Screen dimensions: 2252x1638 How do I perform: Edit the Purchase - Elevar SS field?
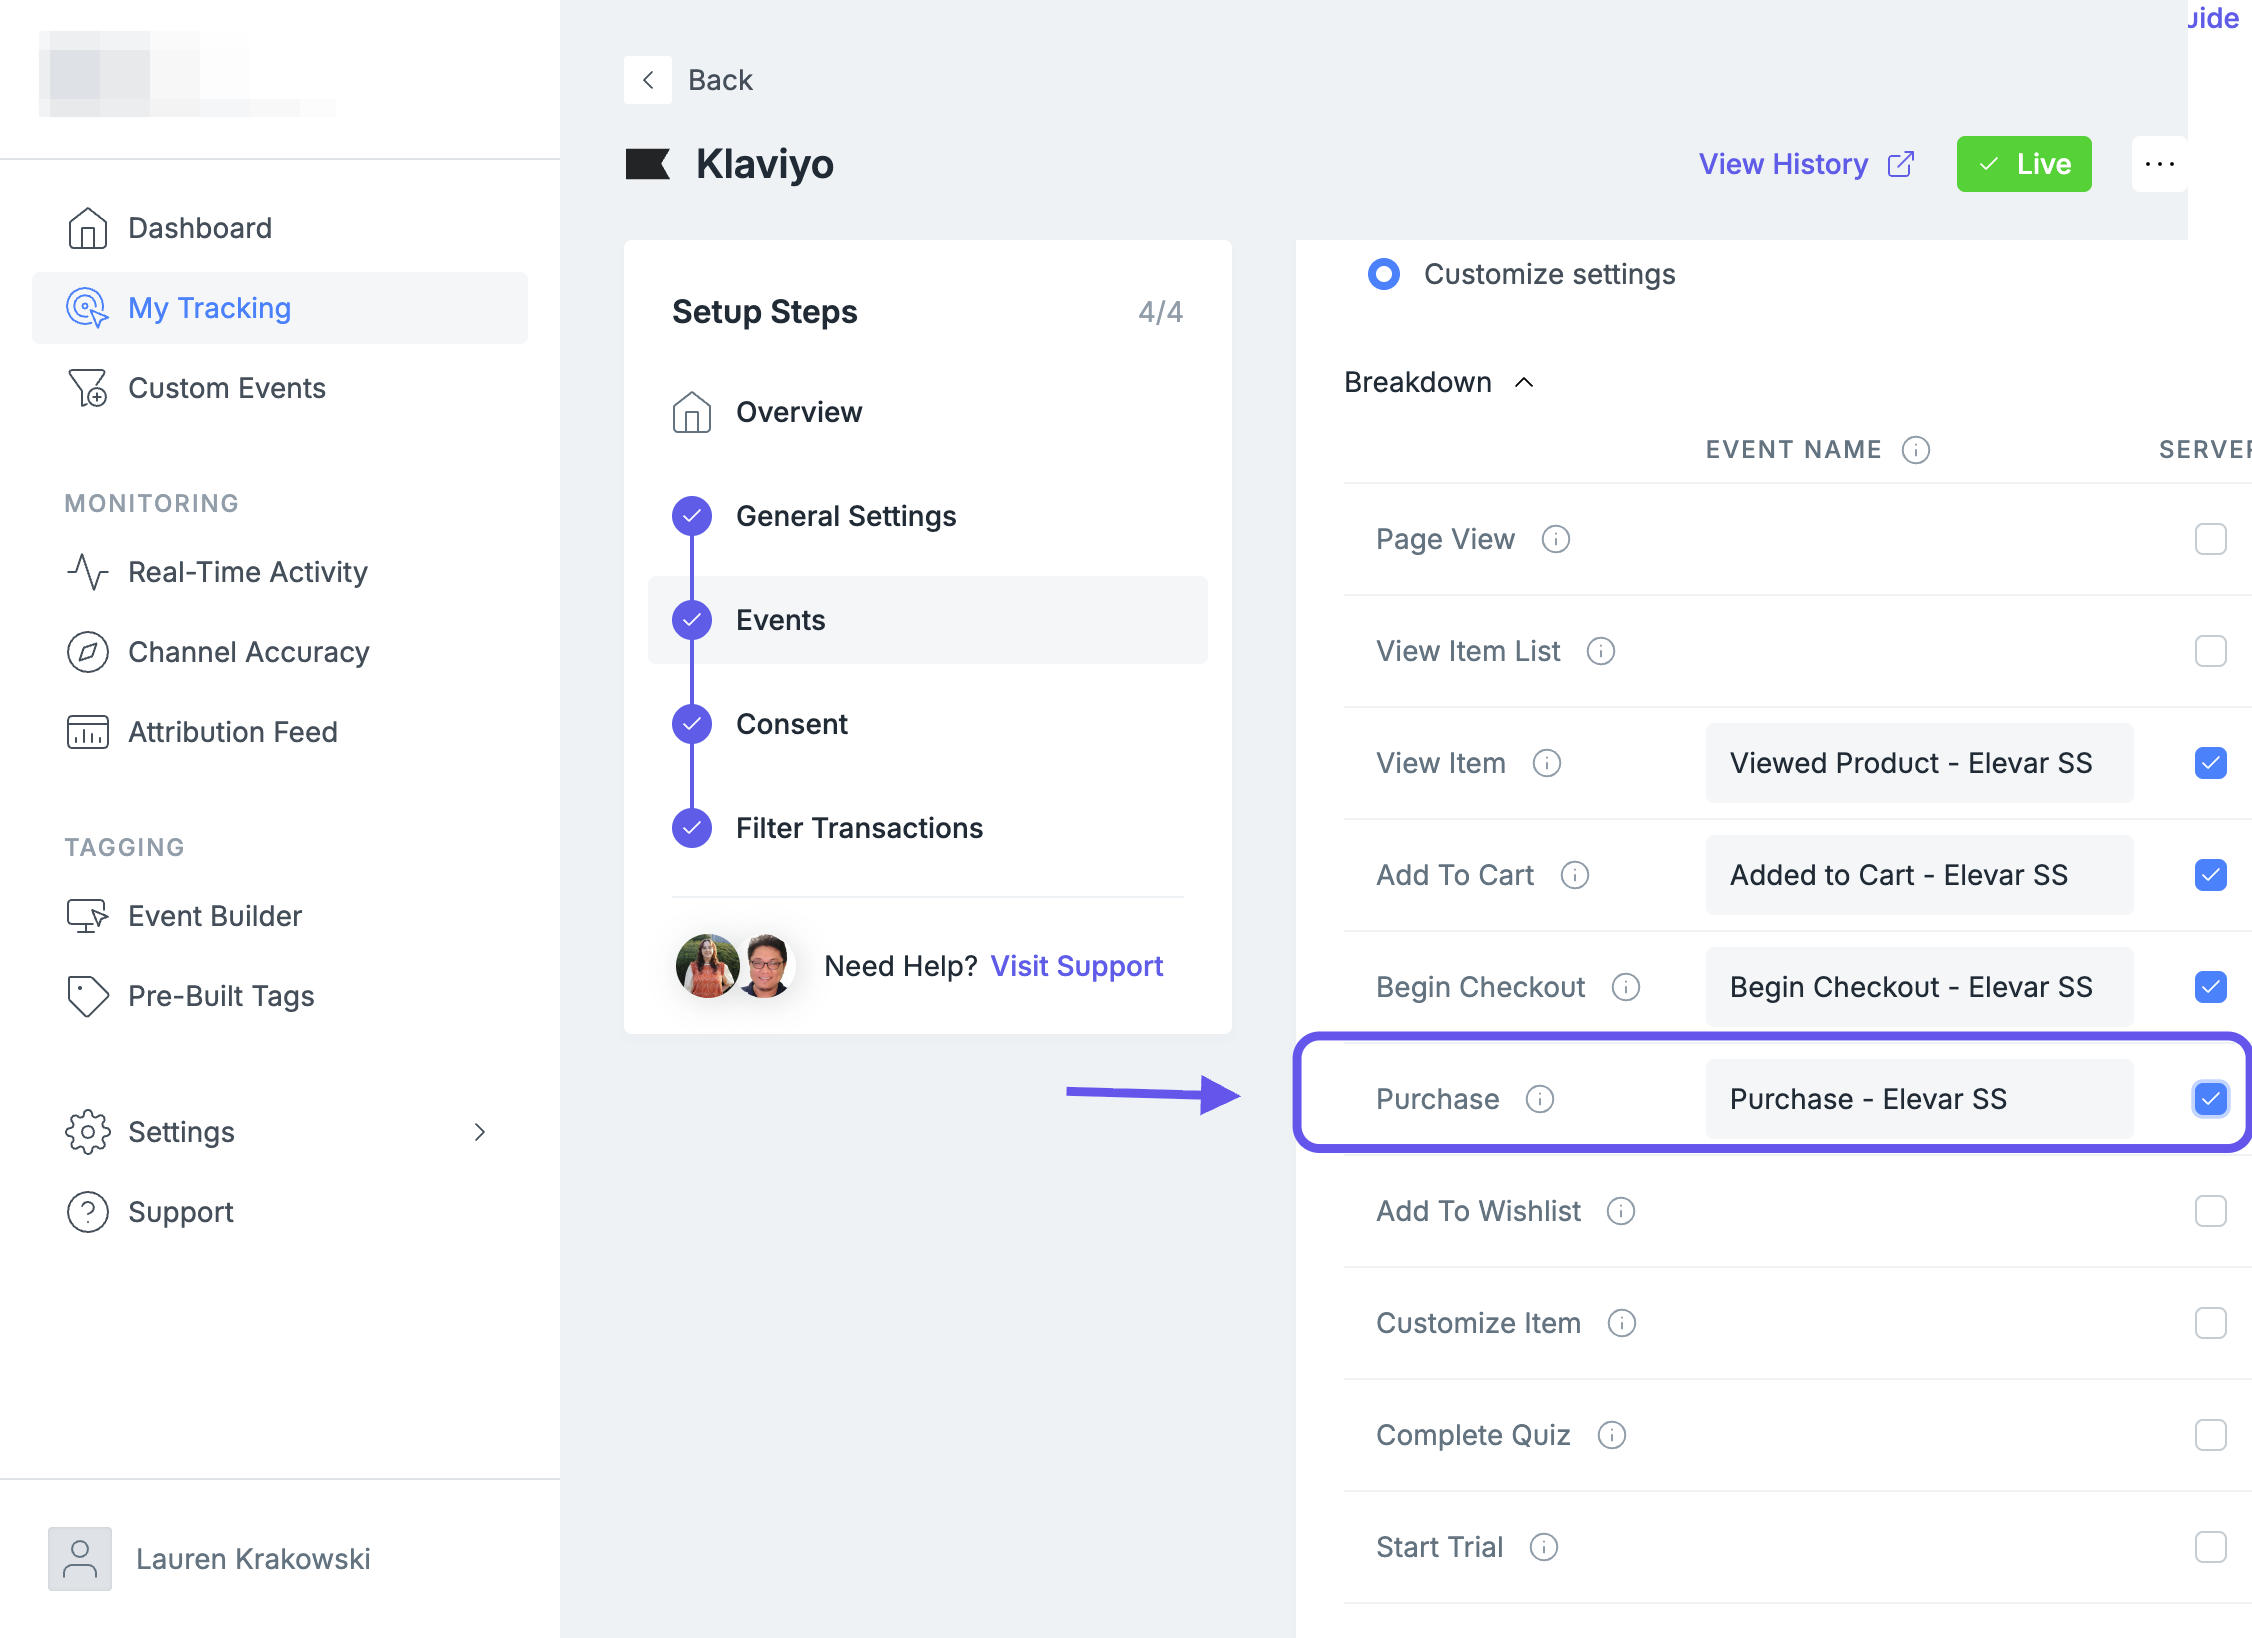coord(1920,1099)
